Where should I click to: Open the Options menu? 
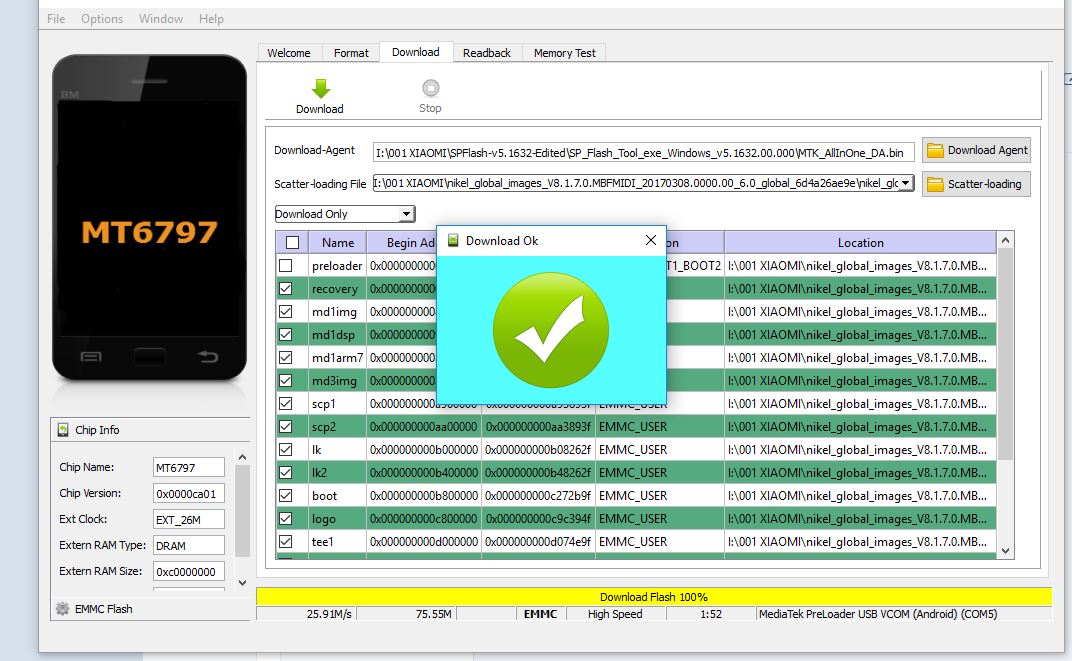point(102,19)
